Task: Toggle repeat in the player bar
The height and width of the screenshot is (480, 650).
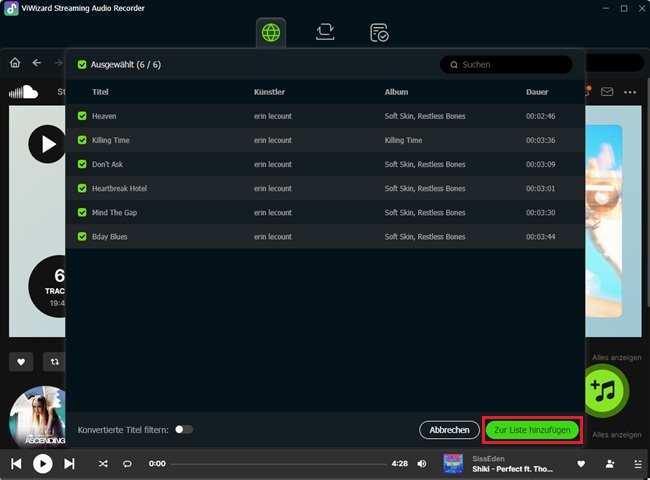Action: [x=127, y=464]
